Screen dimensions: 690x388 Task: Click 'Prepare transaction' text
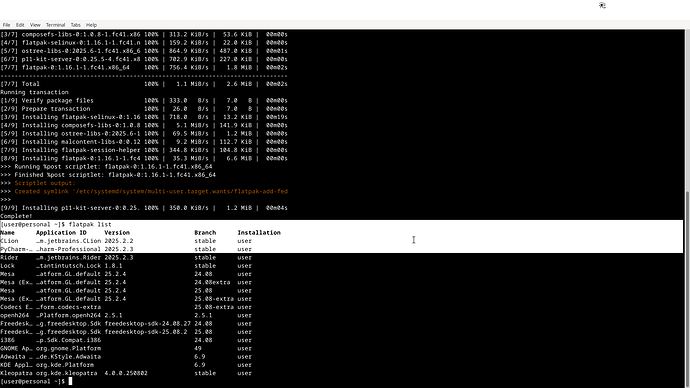pyautogui.click(x=56, y=109)
